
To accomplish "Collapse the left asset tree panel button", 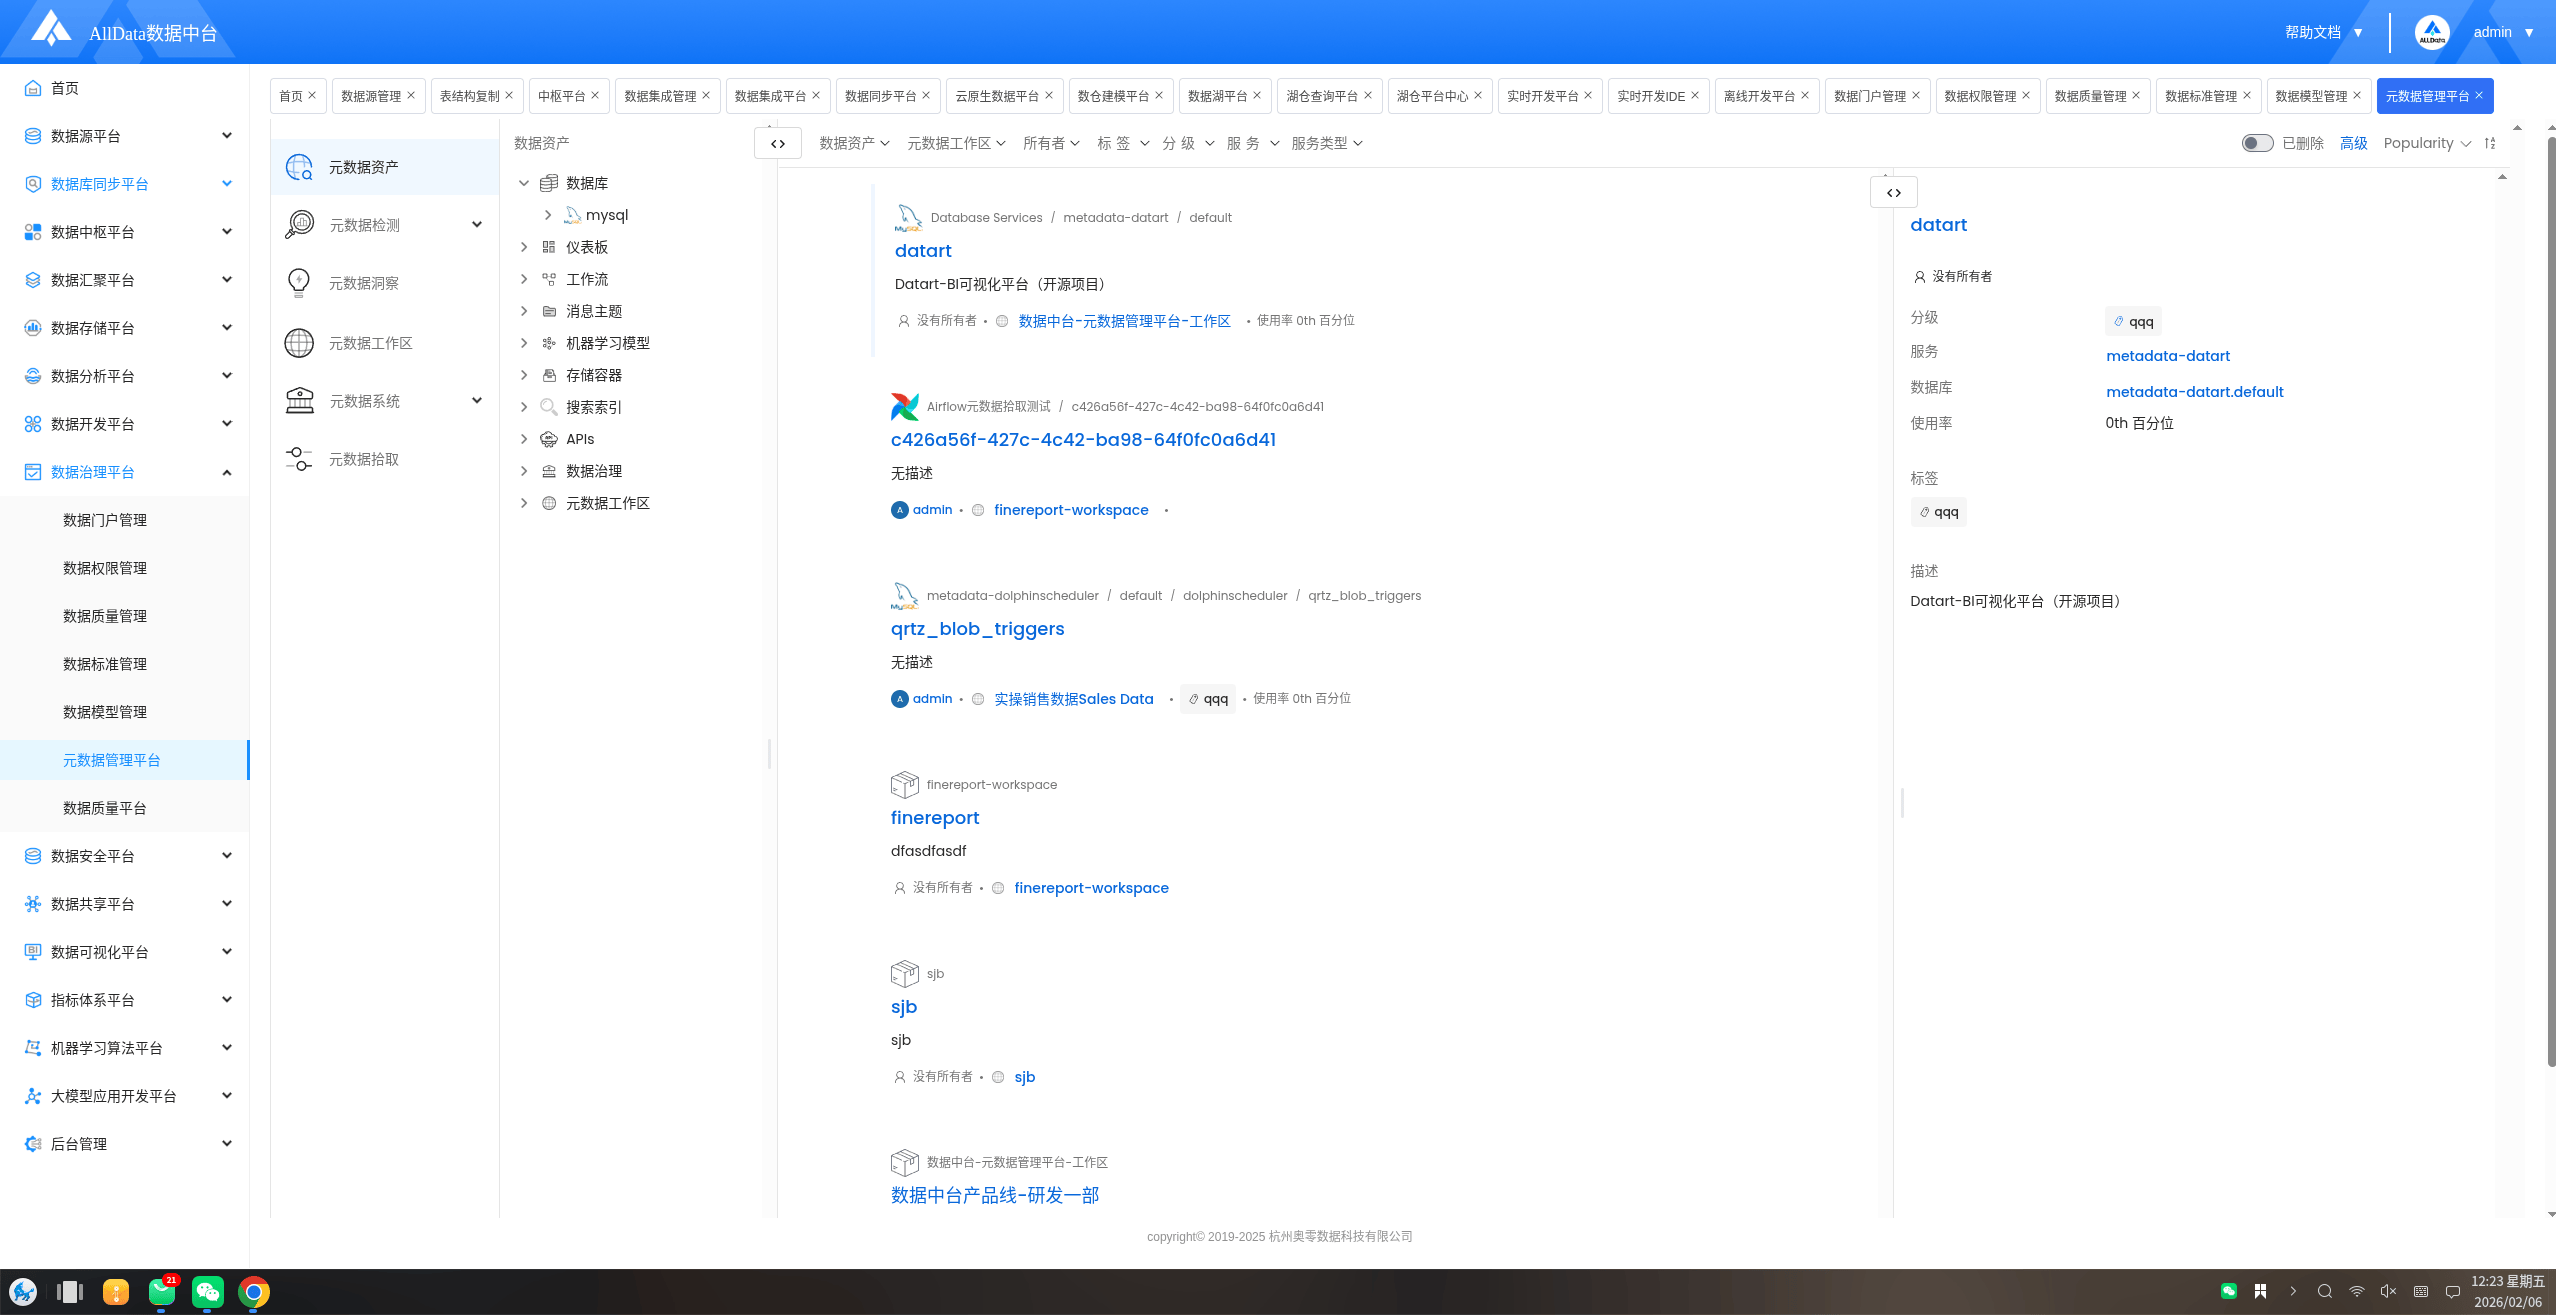I will point(778,143).
